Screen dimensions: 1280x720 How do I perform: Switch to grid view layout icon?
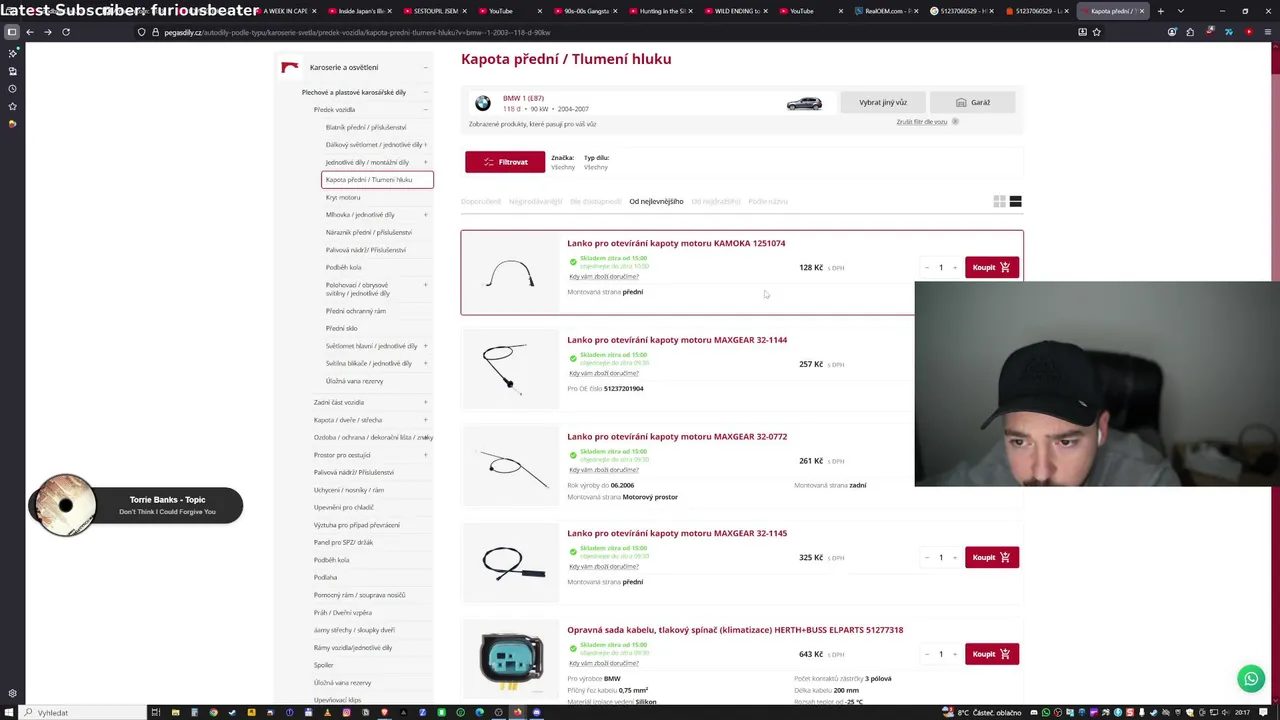coord(999,201)
